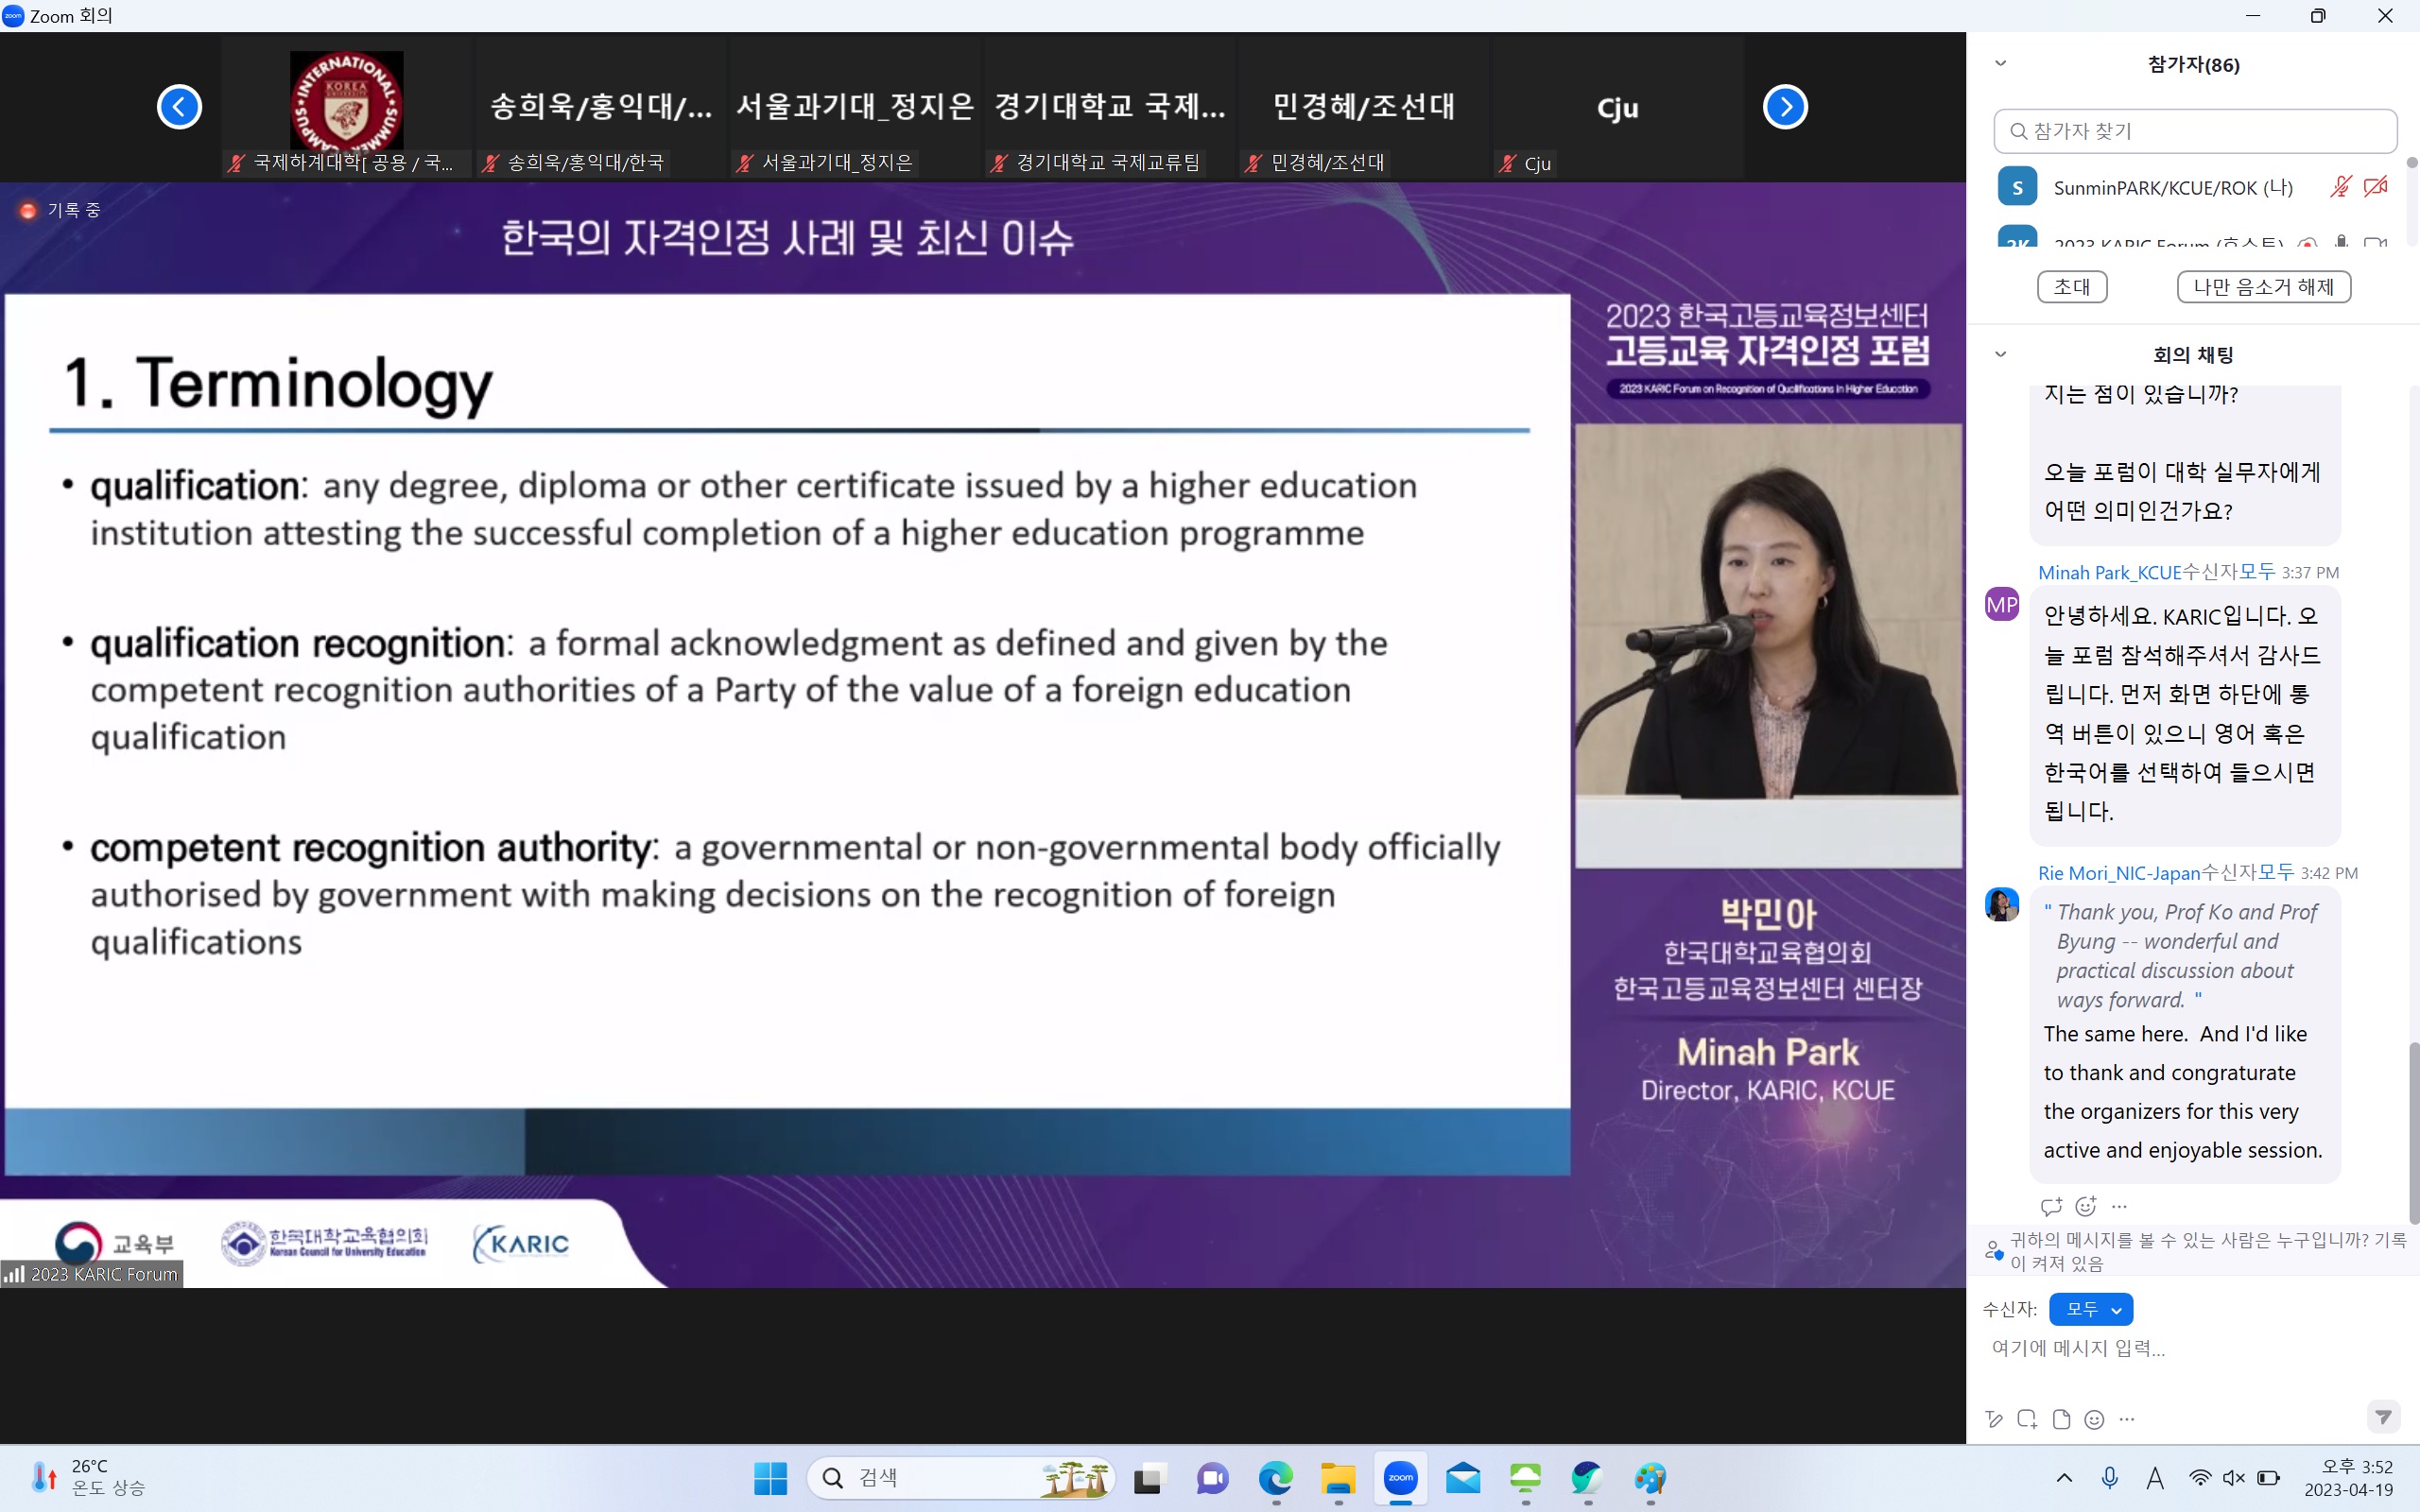This screenshot has height=1512, width=2420.
Task: Open Task View on taskbar
Action: pos(1150,1478)
